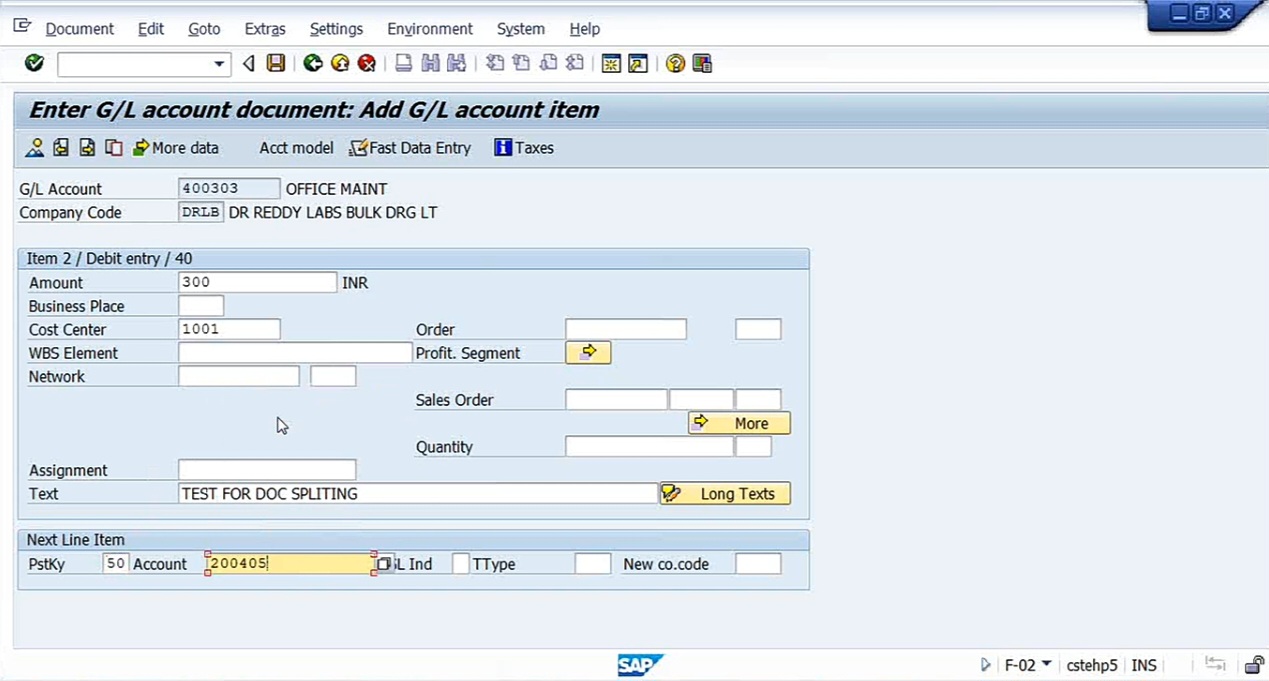The height and width of the screenshot is (681, 1269).
Task: Open the Environment menu
Action: click(x=430, y=29)
